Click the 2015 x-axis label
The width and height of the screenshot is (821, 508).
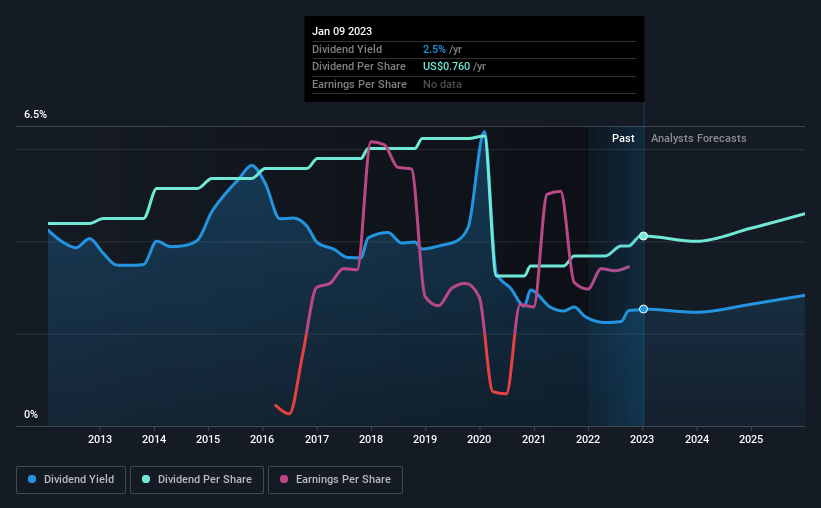(x=208, y=439)
